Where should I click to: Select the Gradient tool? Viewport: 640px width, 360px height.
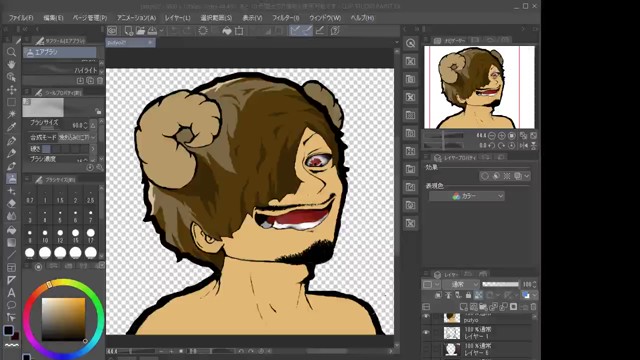(11, 242)
